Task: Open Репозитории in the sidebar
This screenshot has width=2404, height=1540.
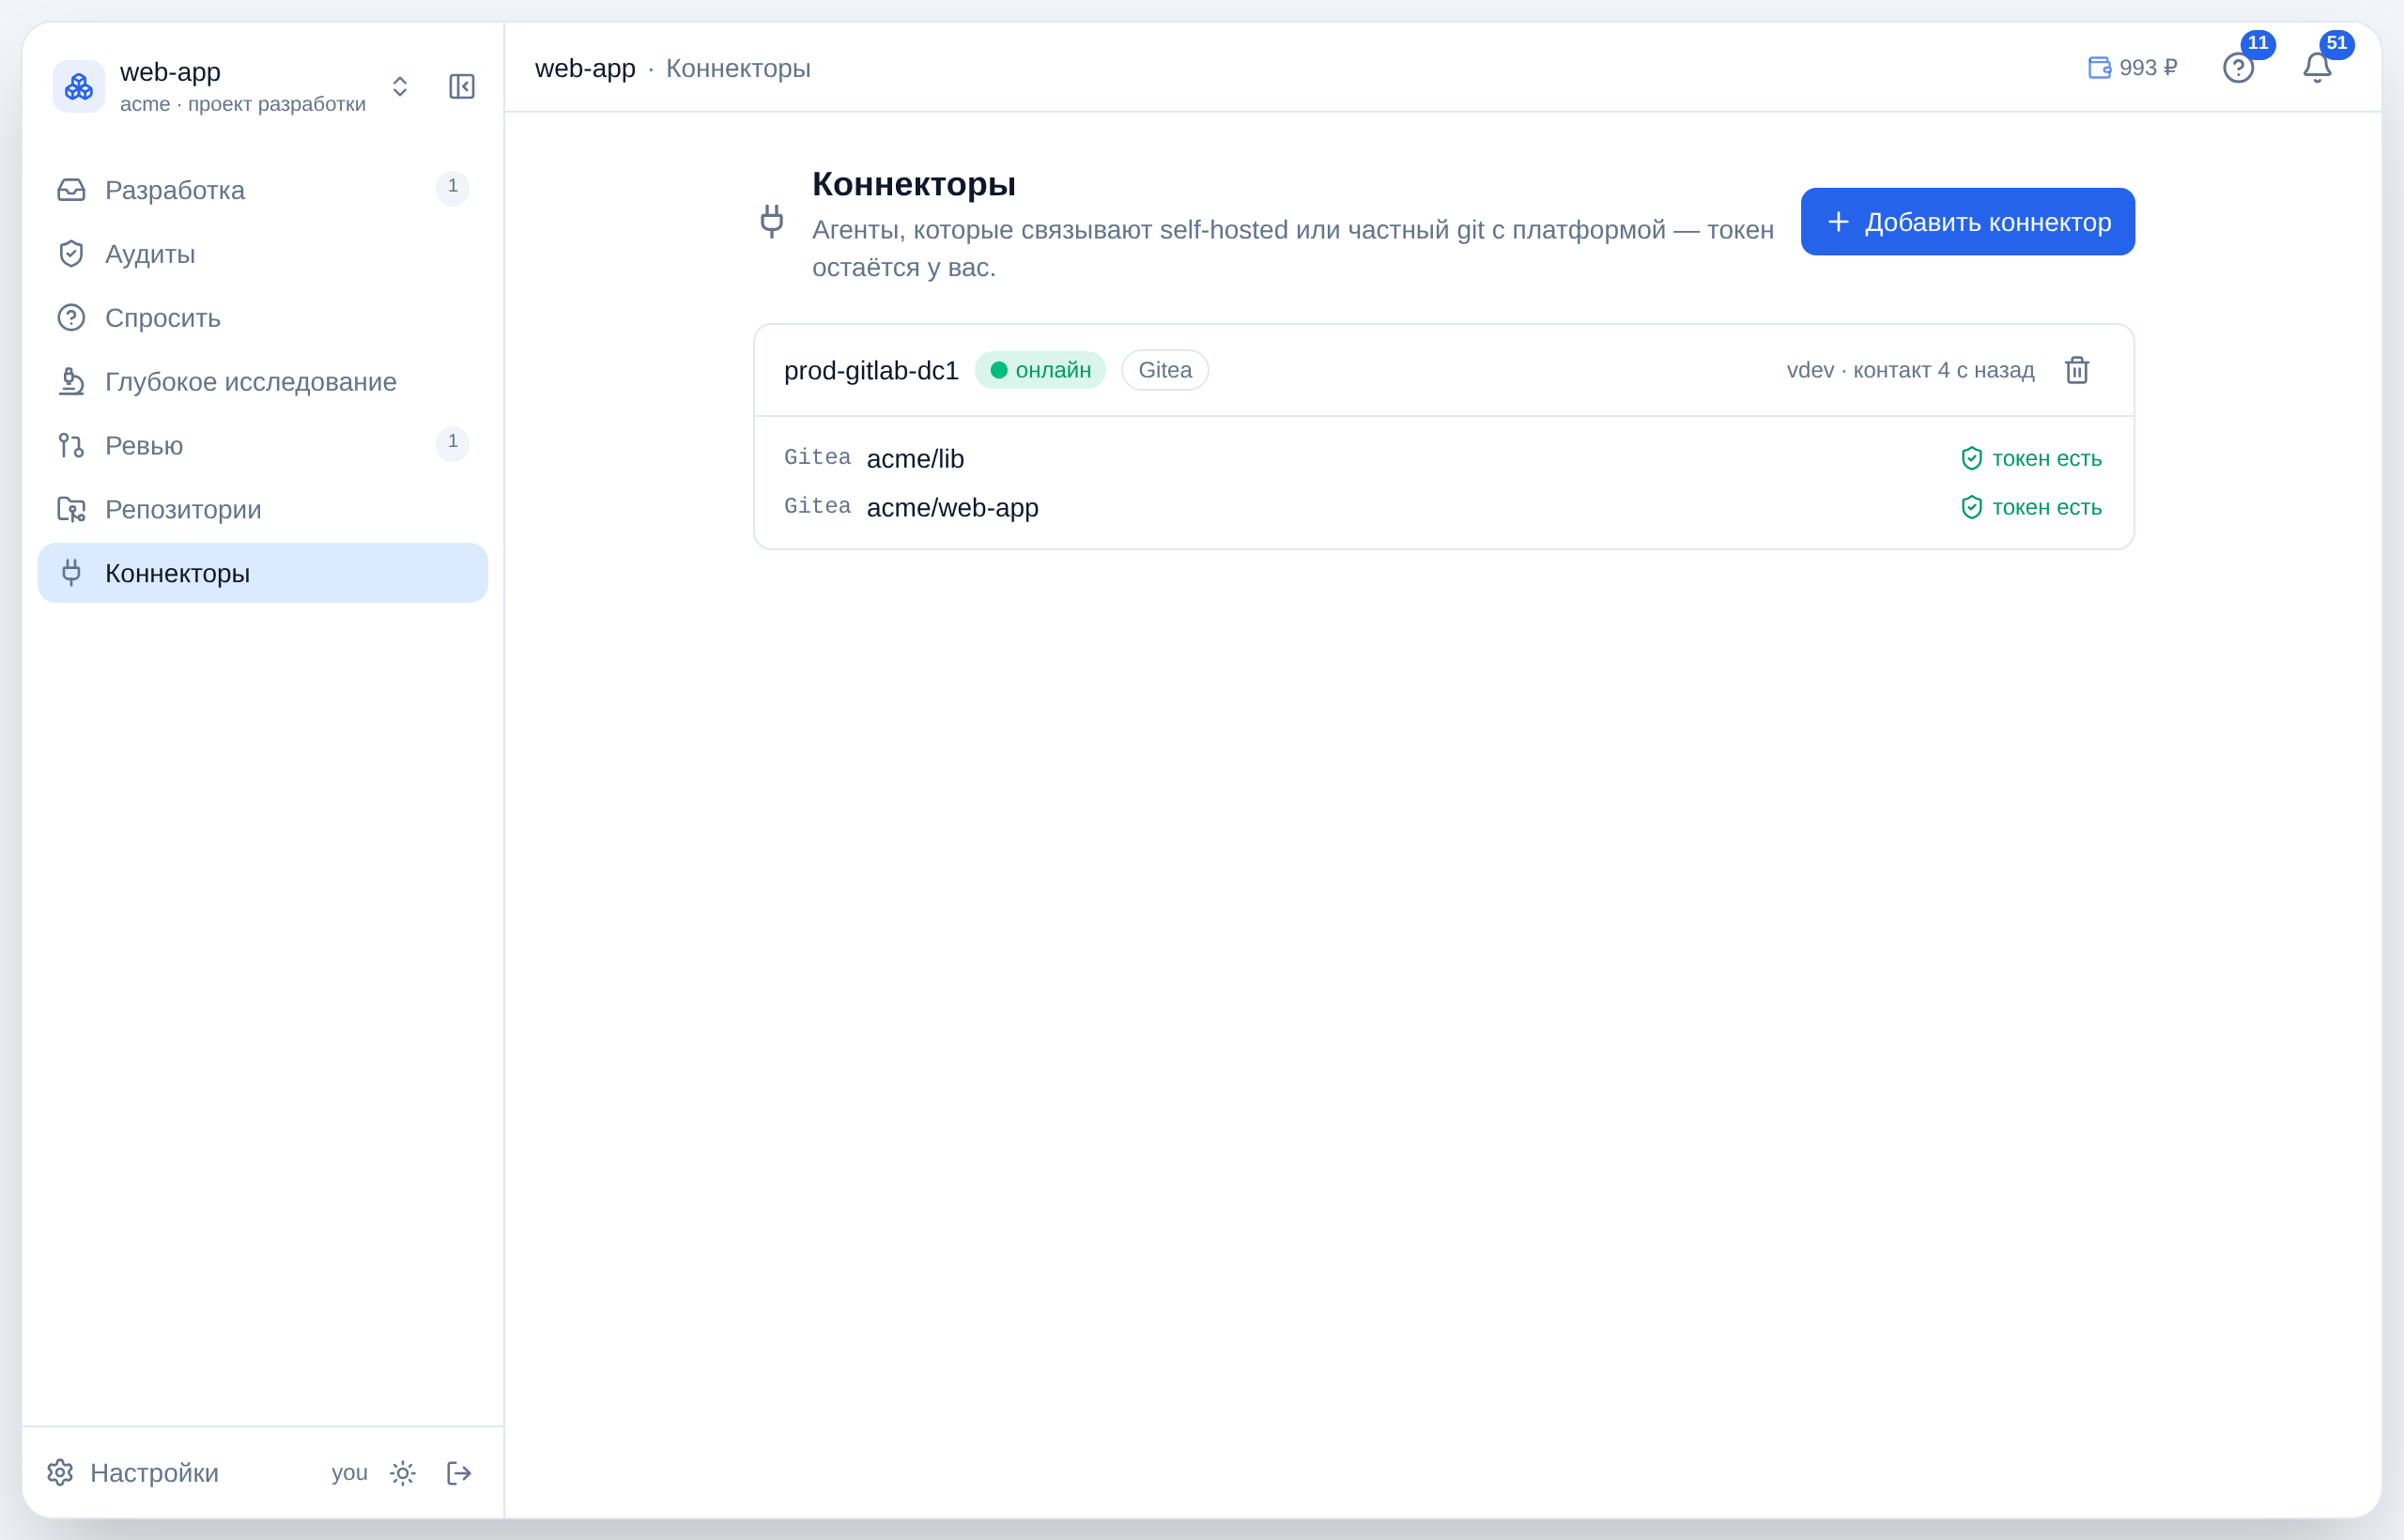Action: point(263,509)
